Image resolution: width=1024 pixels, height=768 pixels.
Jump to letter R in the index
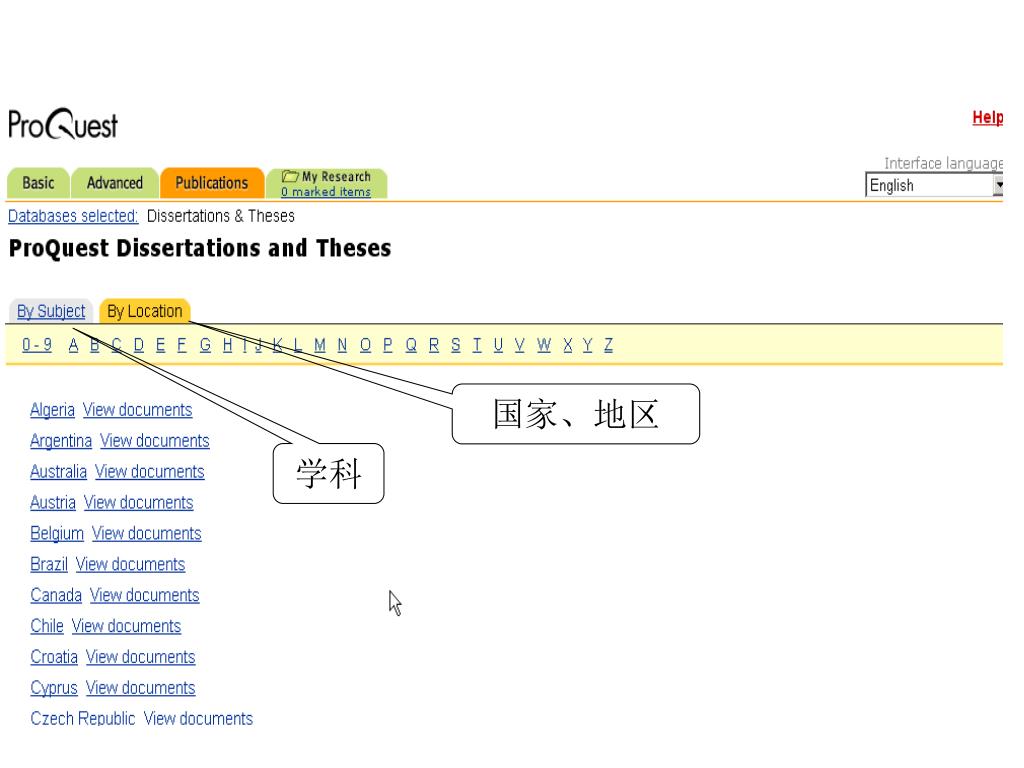tap(434, 345)
